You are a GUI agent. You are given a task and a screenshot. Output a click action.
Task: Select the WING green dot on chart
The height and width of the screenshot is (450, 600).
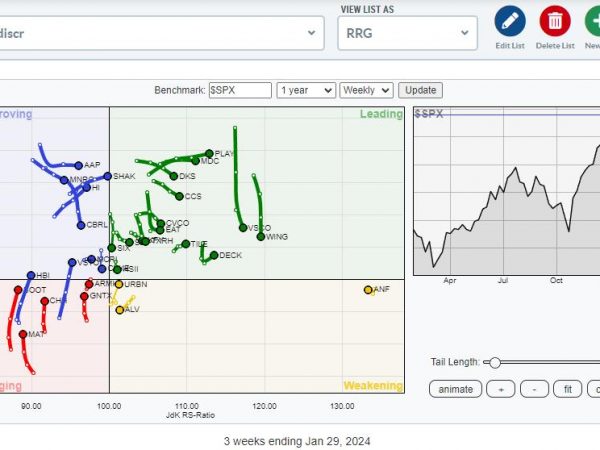[x=261, y=237]
